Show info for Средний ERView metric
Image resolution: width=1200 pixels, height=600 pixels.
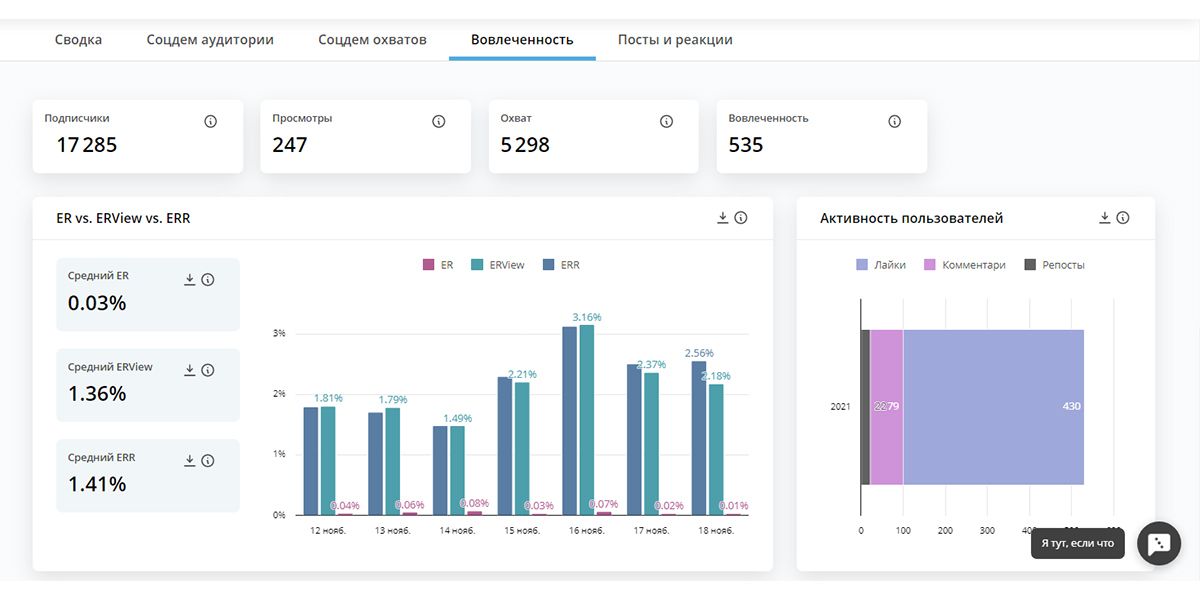click(x=208, y=370)
